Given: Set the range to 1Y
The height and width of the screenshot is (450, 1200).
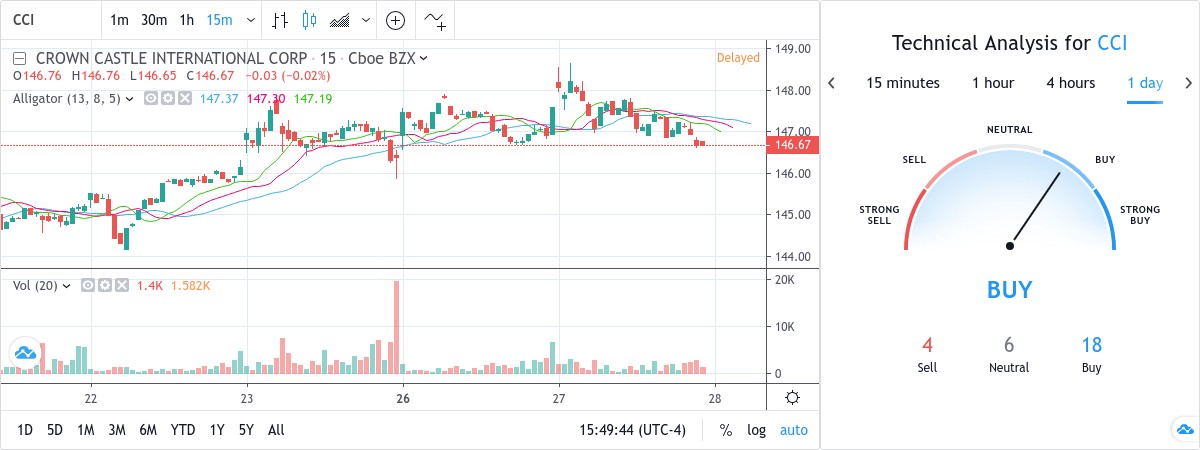Looking at the screenshot, I should pos(217,430).
